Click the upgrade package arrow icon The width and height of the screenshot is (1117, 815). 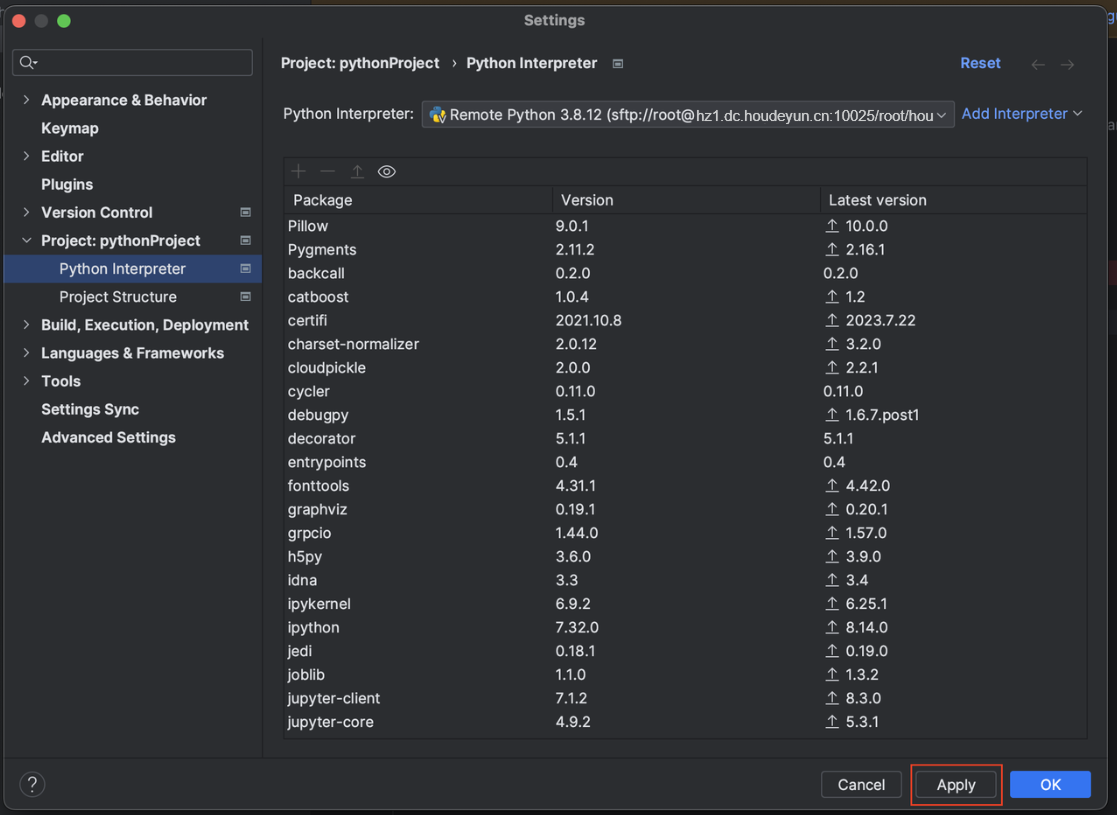(x=357, y=172)
